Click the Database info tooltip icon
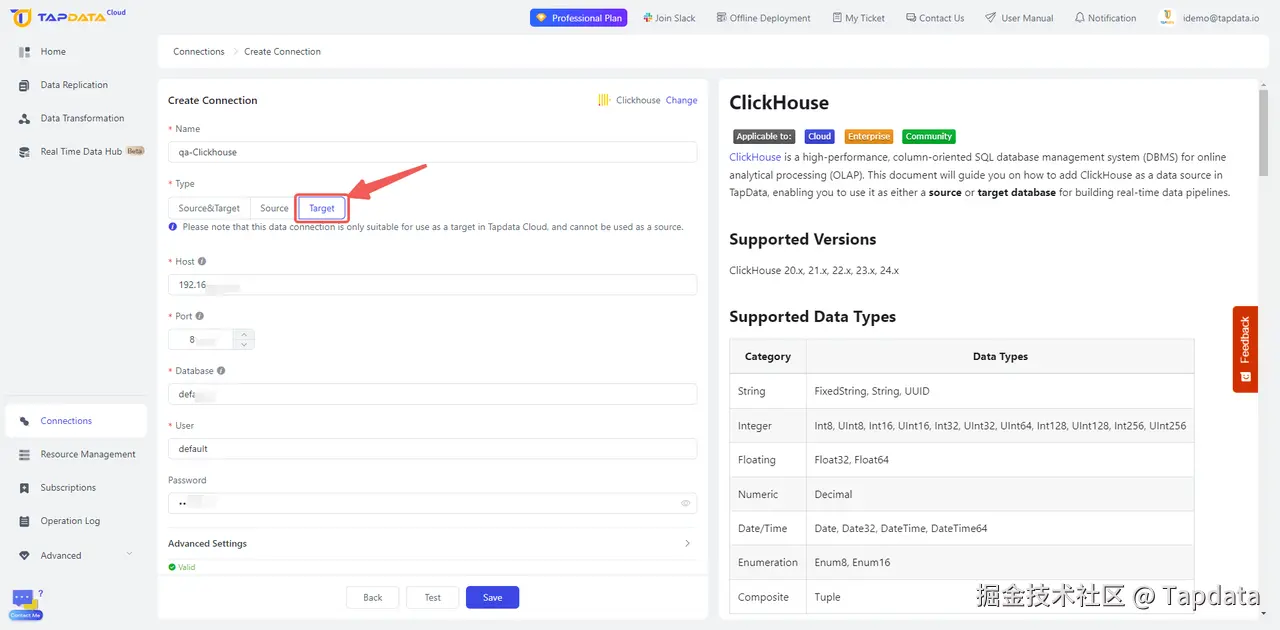The image size is (1280, 630). 221,371
